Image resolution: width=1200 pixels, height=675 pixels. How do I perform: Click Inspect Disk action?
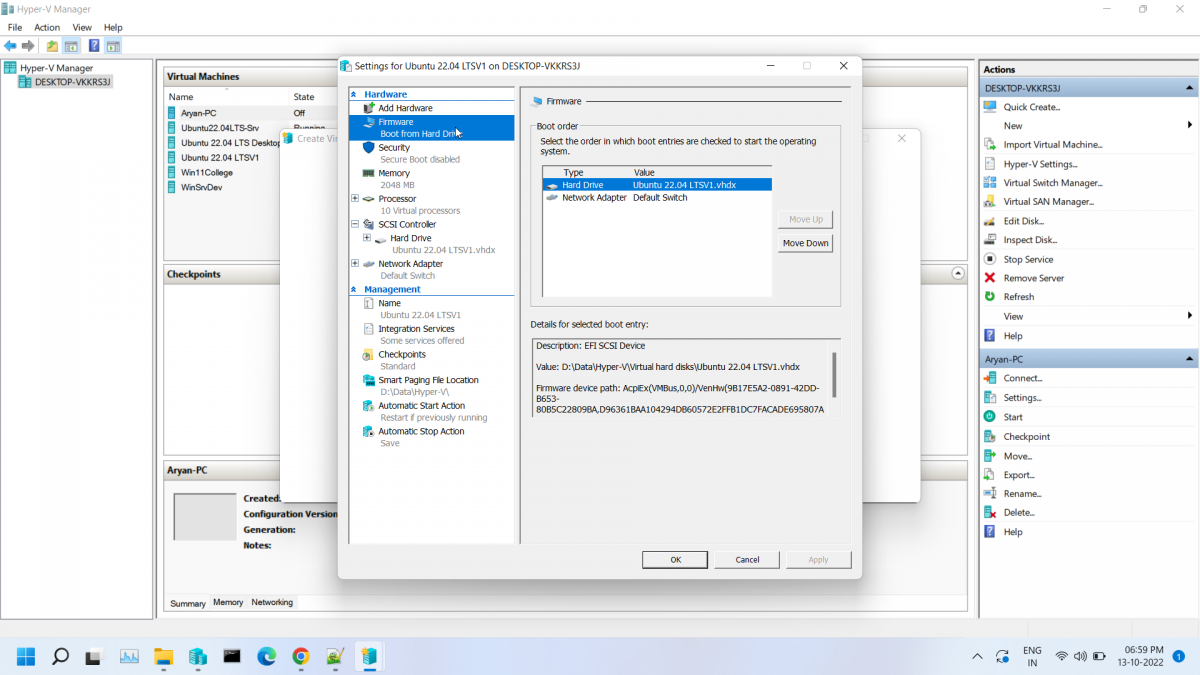[1029, 240]
